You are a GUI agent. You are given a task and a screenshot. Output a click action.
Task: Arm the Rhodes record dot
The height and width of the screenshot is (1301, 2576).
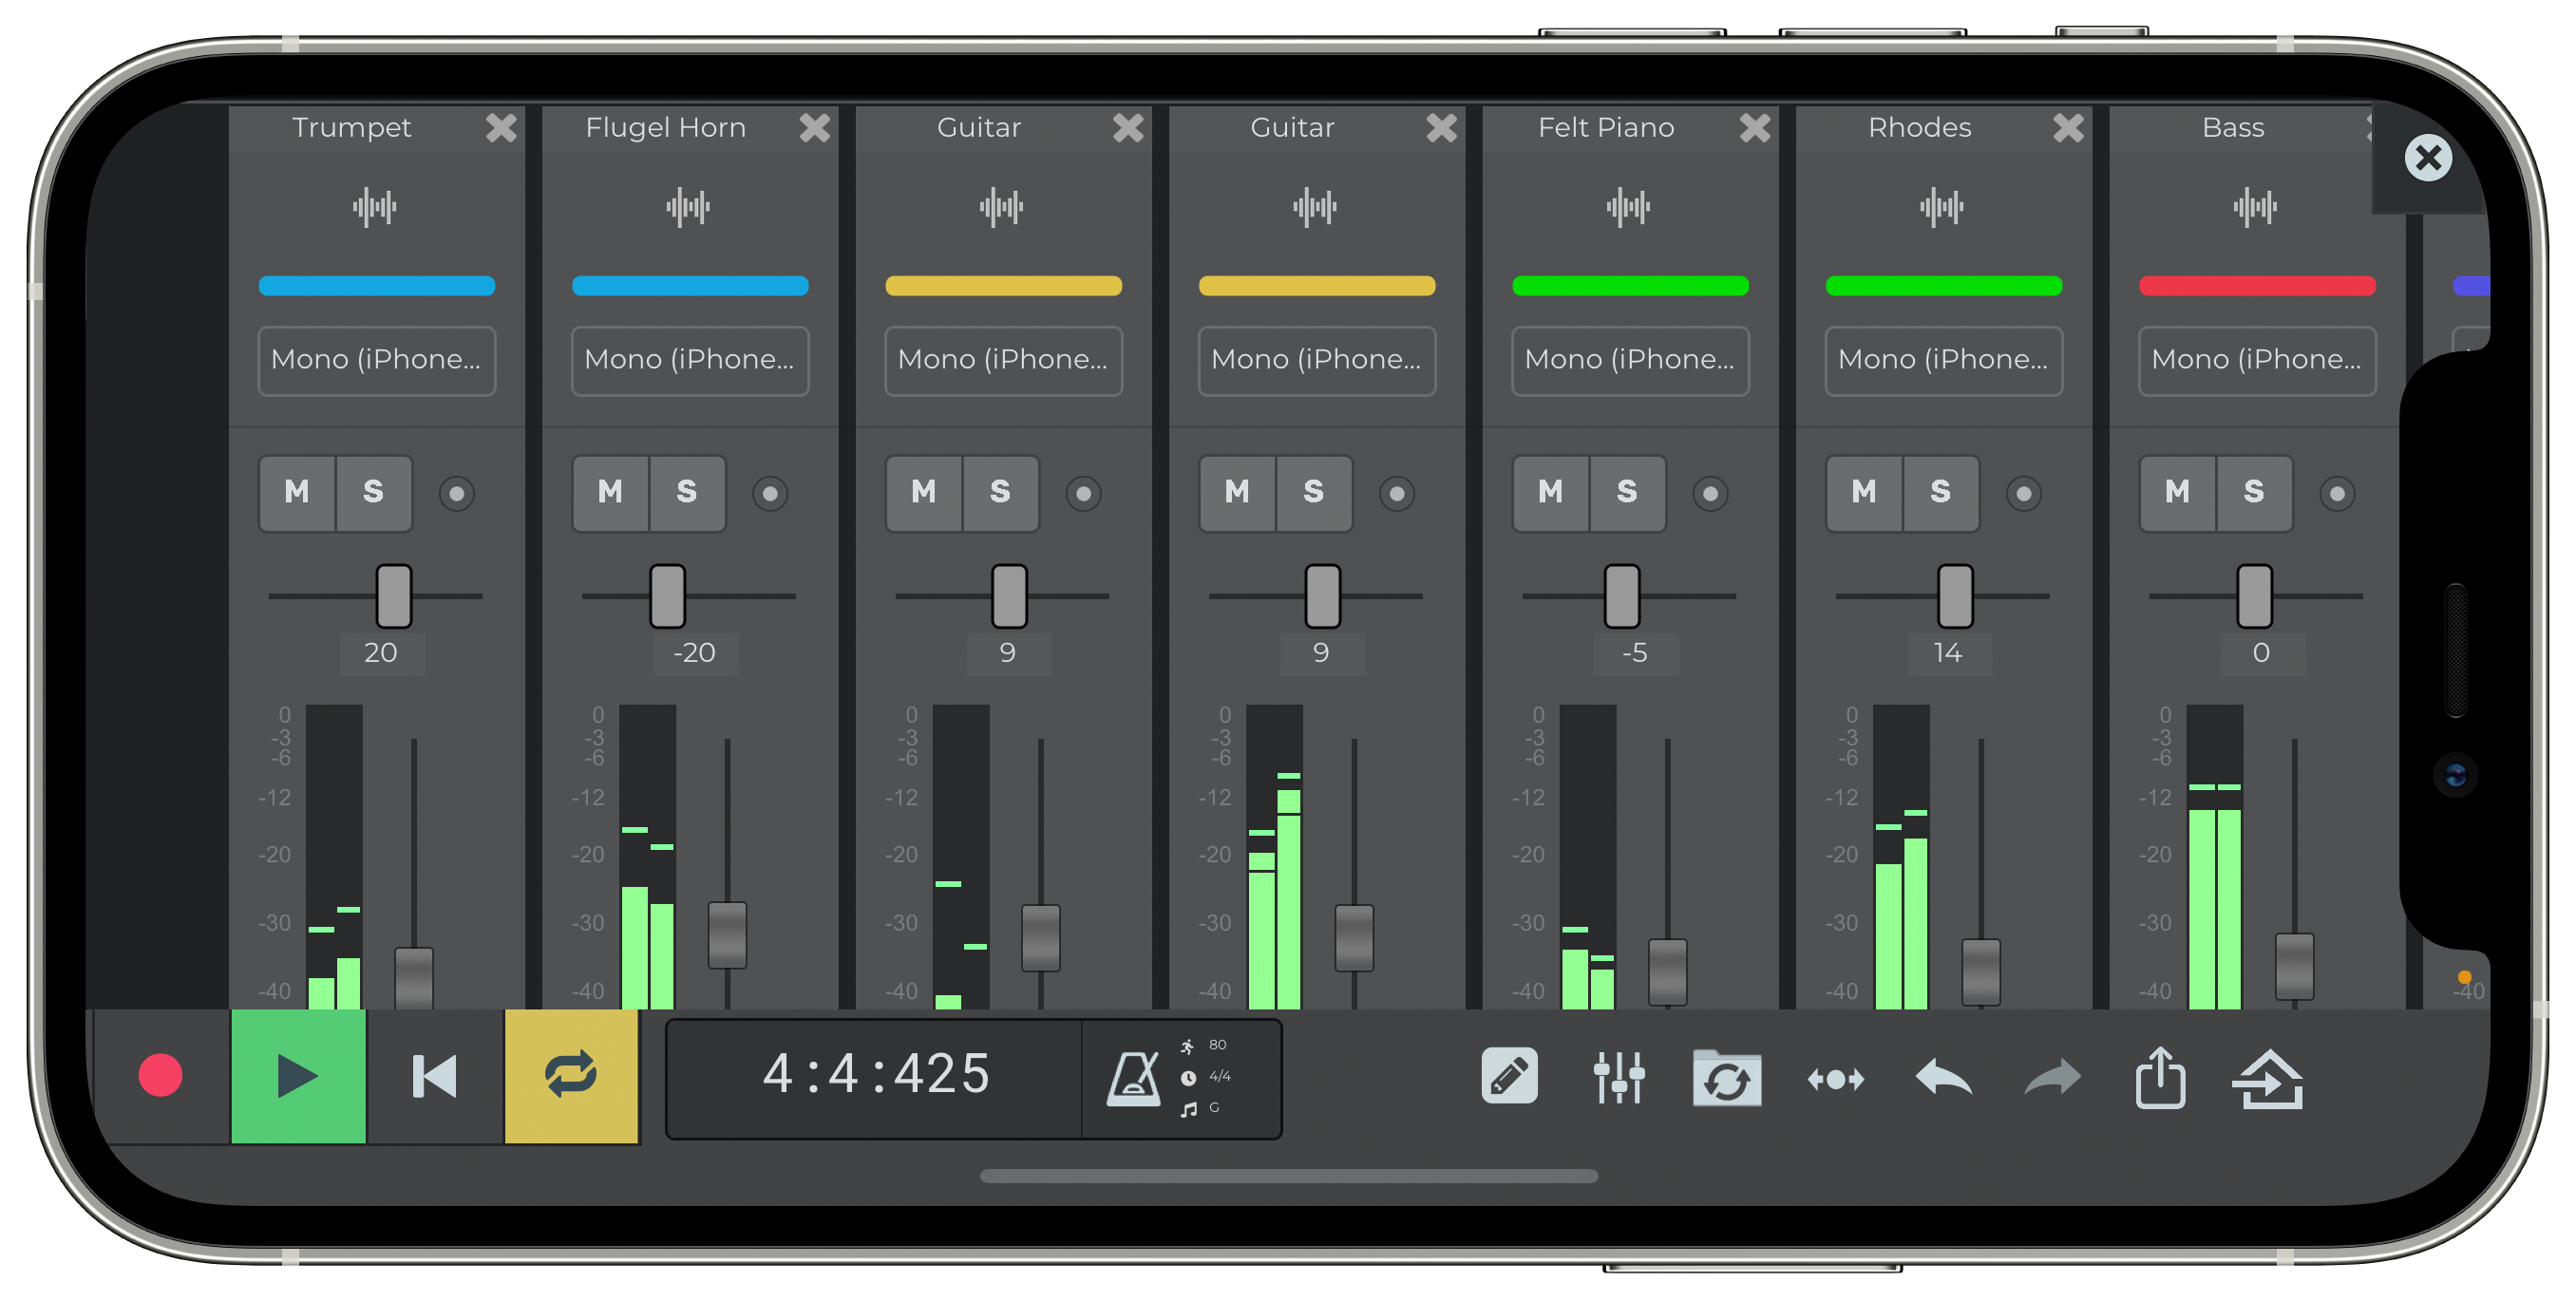[2023, 494]
